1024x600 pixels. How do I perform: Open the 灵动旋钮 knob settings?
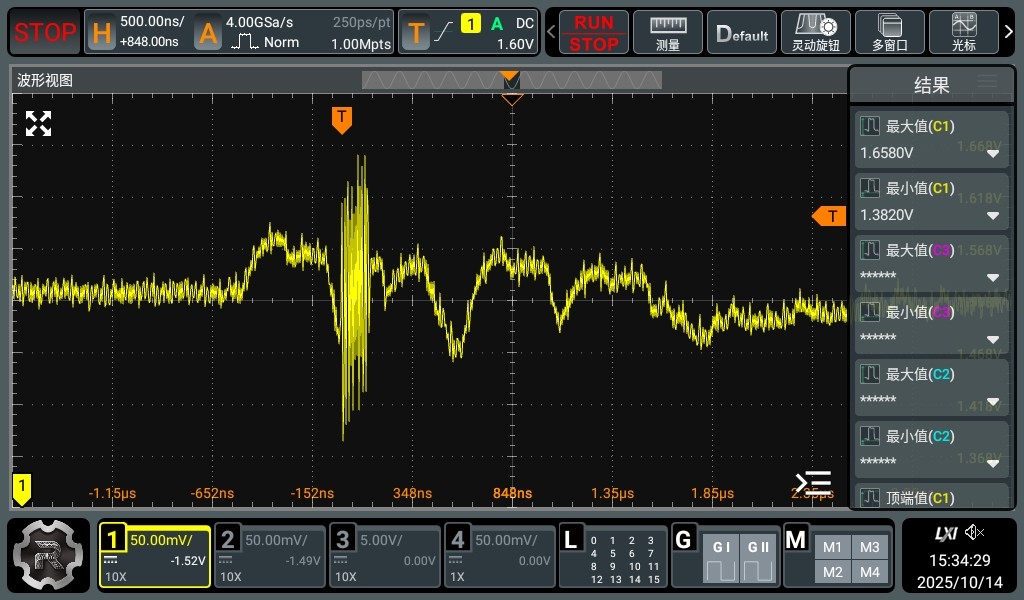coord(815,32)
